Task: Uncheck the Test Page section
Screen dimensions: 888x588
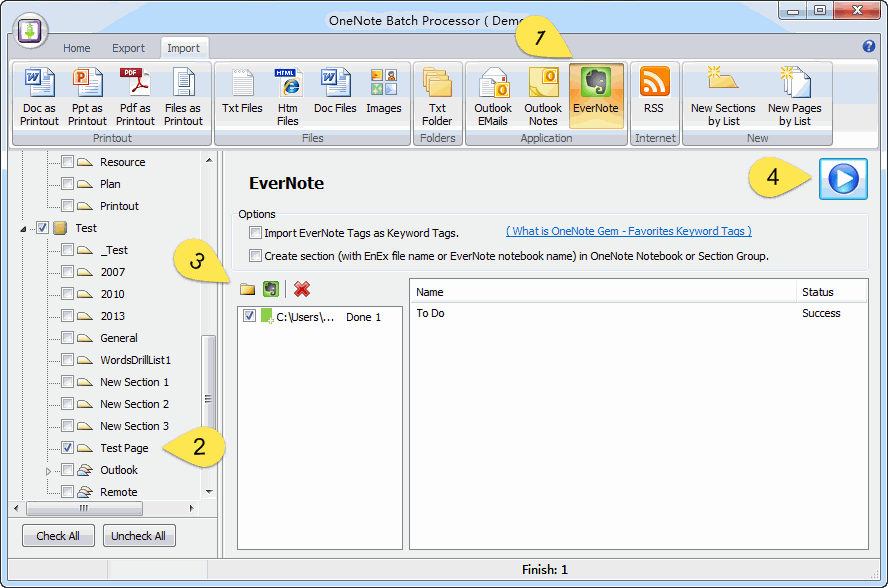Action: coord(66,448)
